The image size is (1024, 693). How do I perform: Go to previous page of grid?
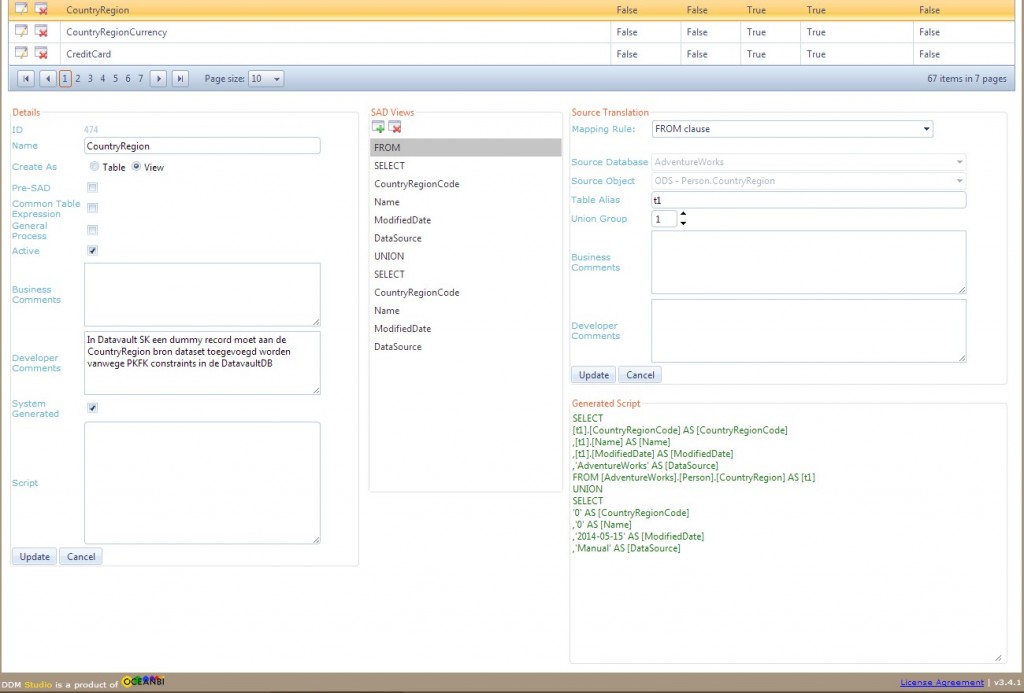click(48, 78)
